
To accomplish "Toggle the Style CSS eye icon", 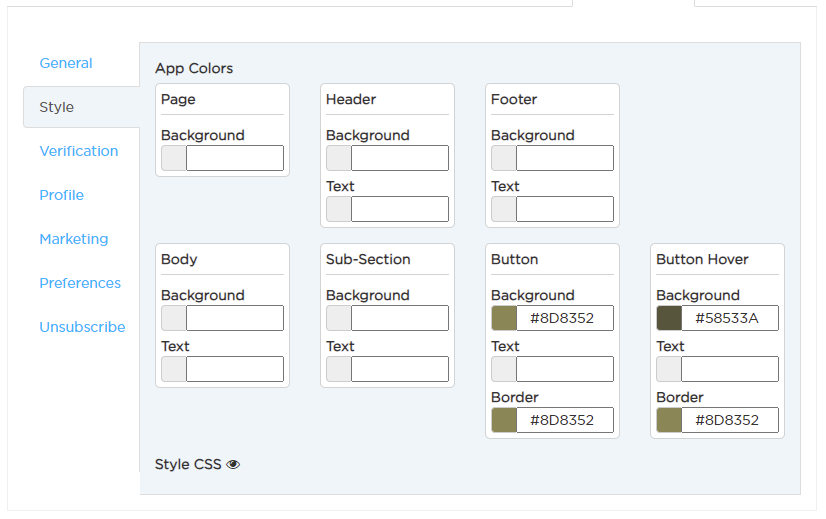I will pos(233,464).
